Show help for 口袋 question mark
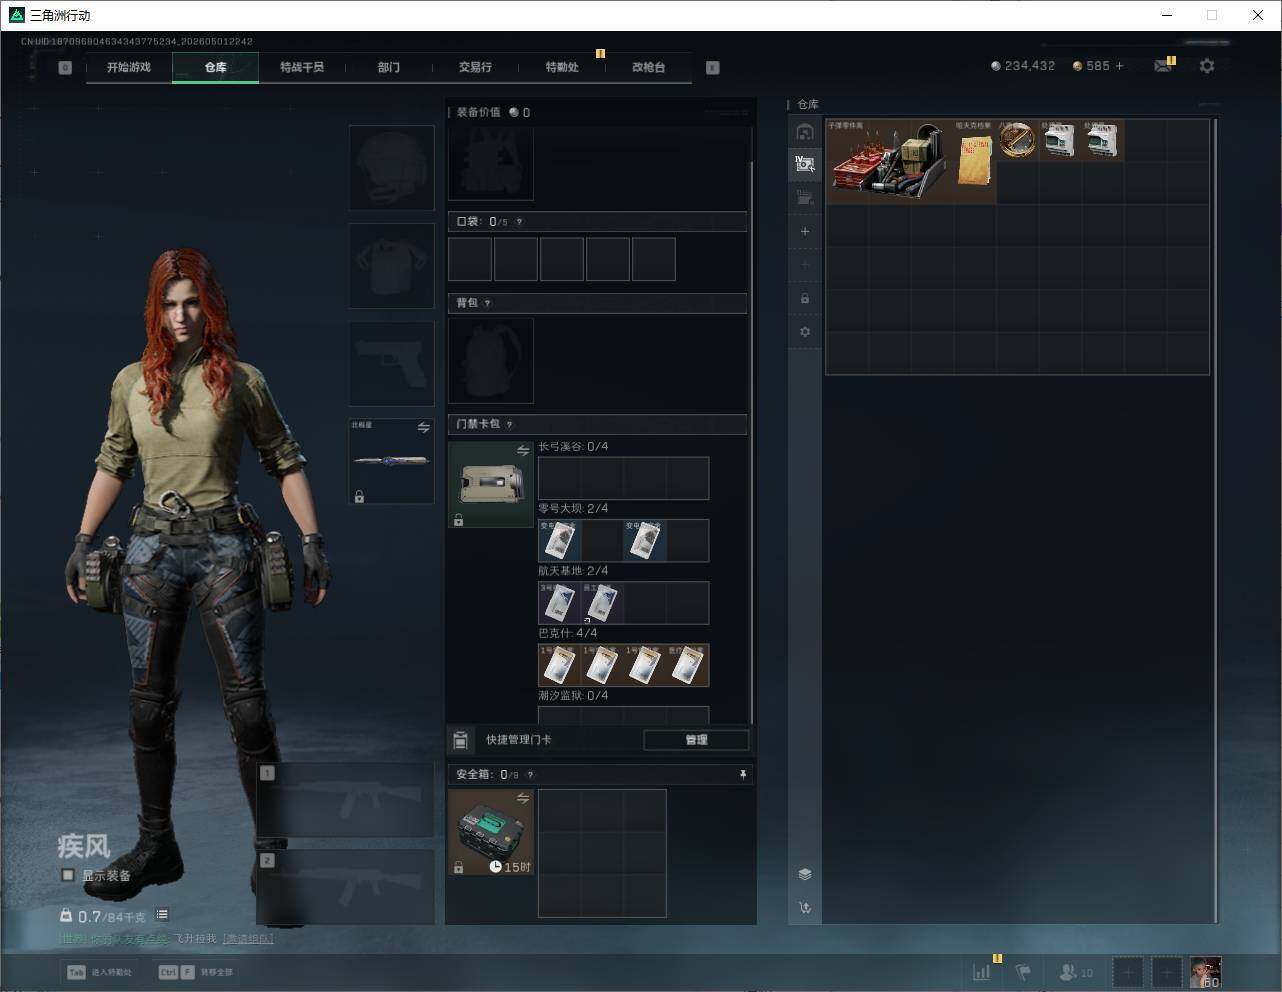The width and height of the screenshot is (1282, 992). click(x=519, y=222)
